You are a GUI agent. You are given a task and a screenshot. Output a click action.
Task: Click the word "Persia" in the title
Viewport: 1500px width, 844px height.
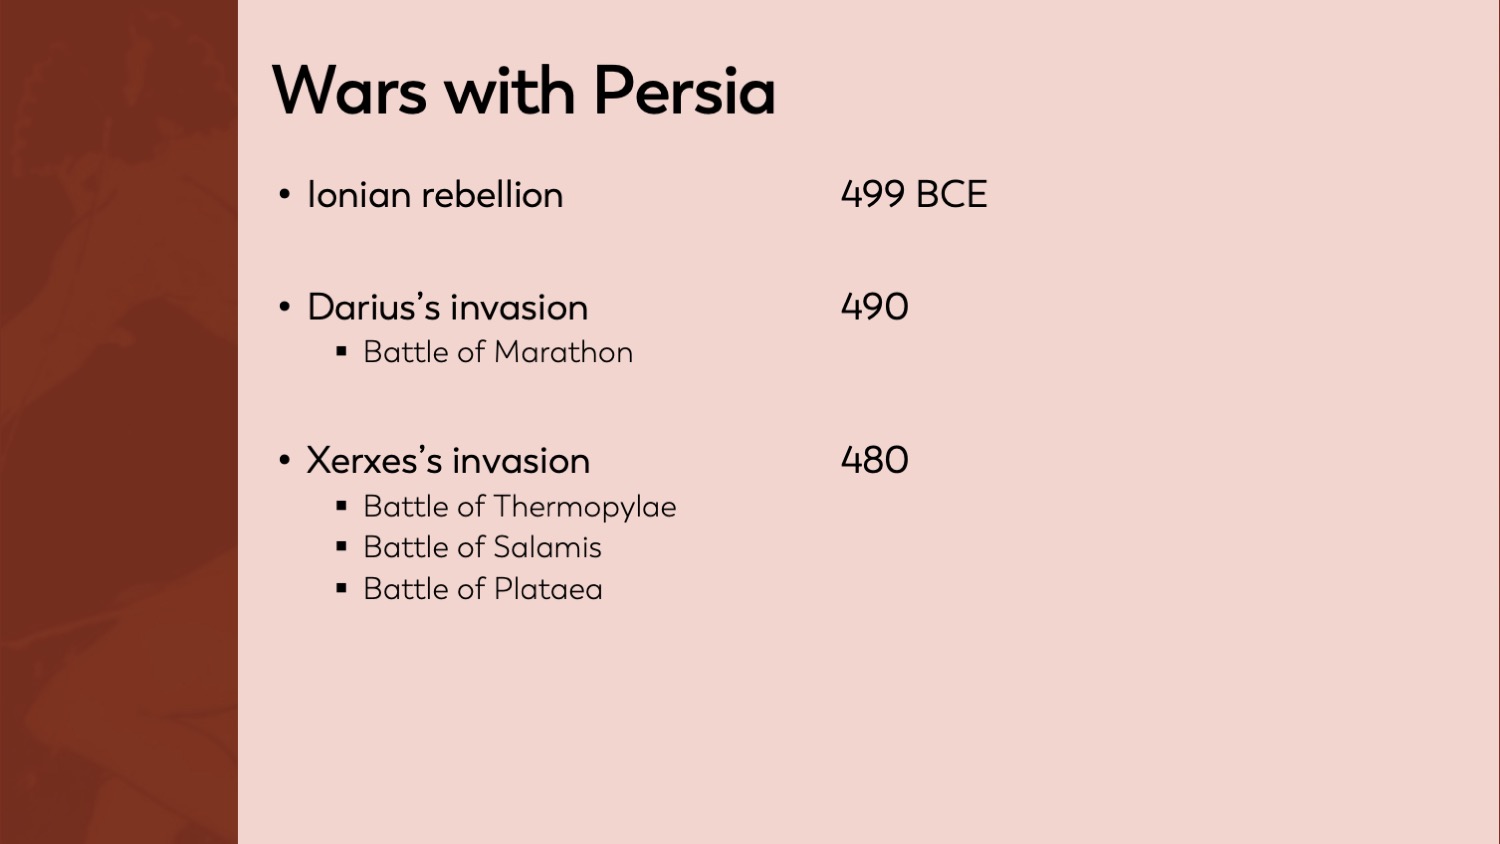[684, 92]
